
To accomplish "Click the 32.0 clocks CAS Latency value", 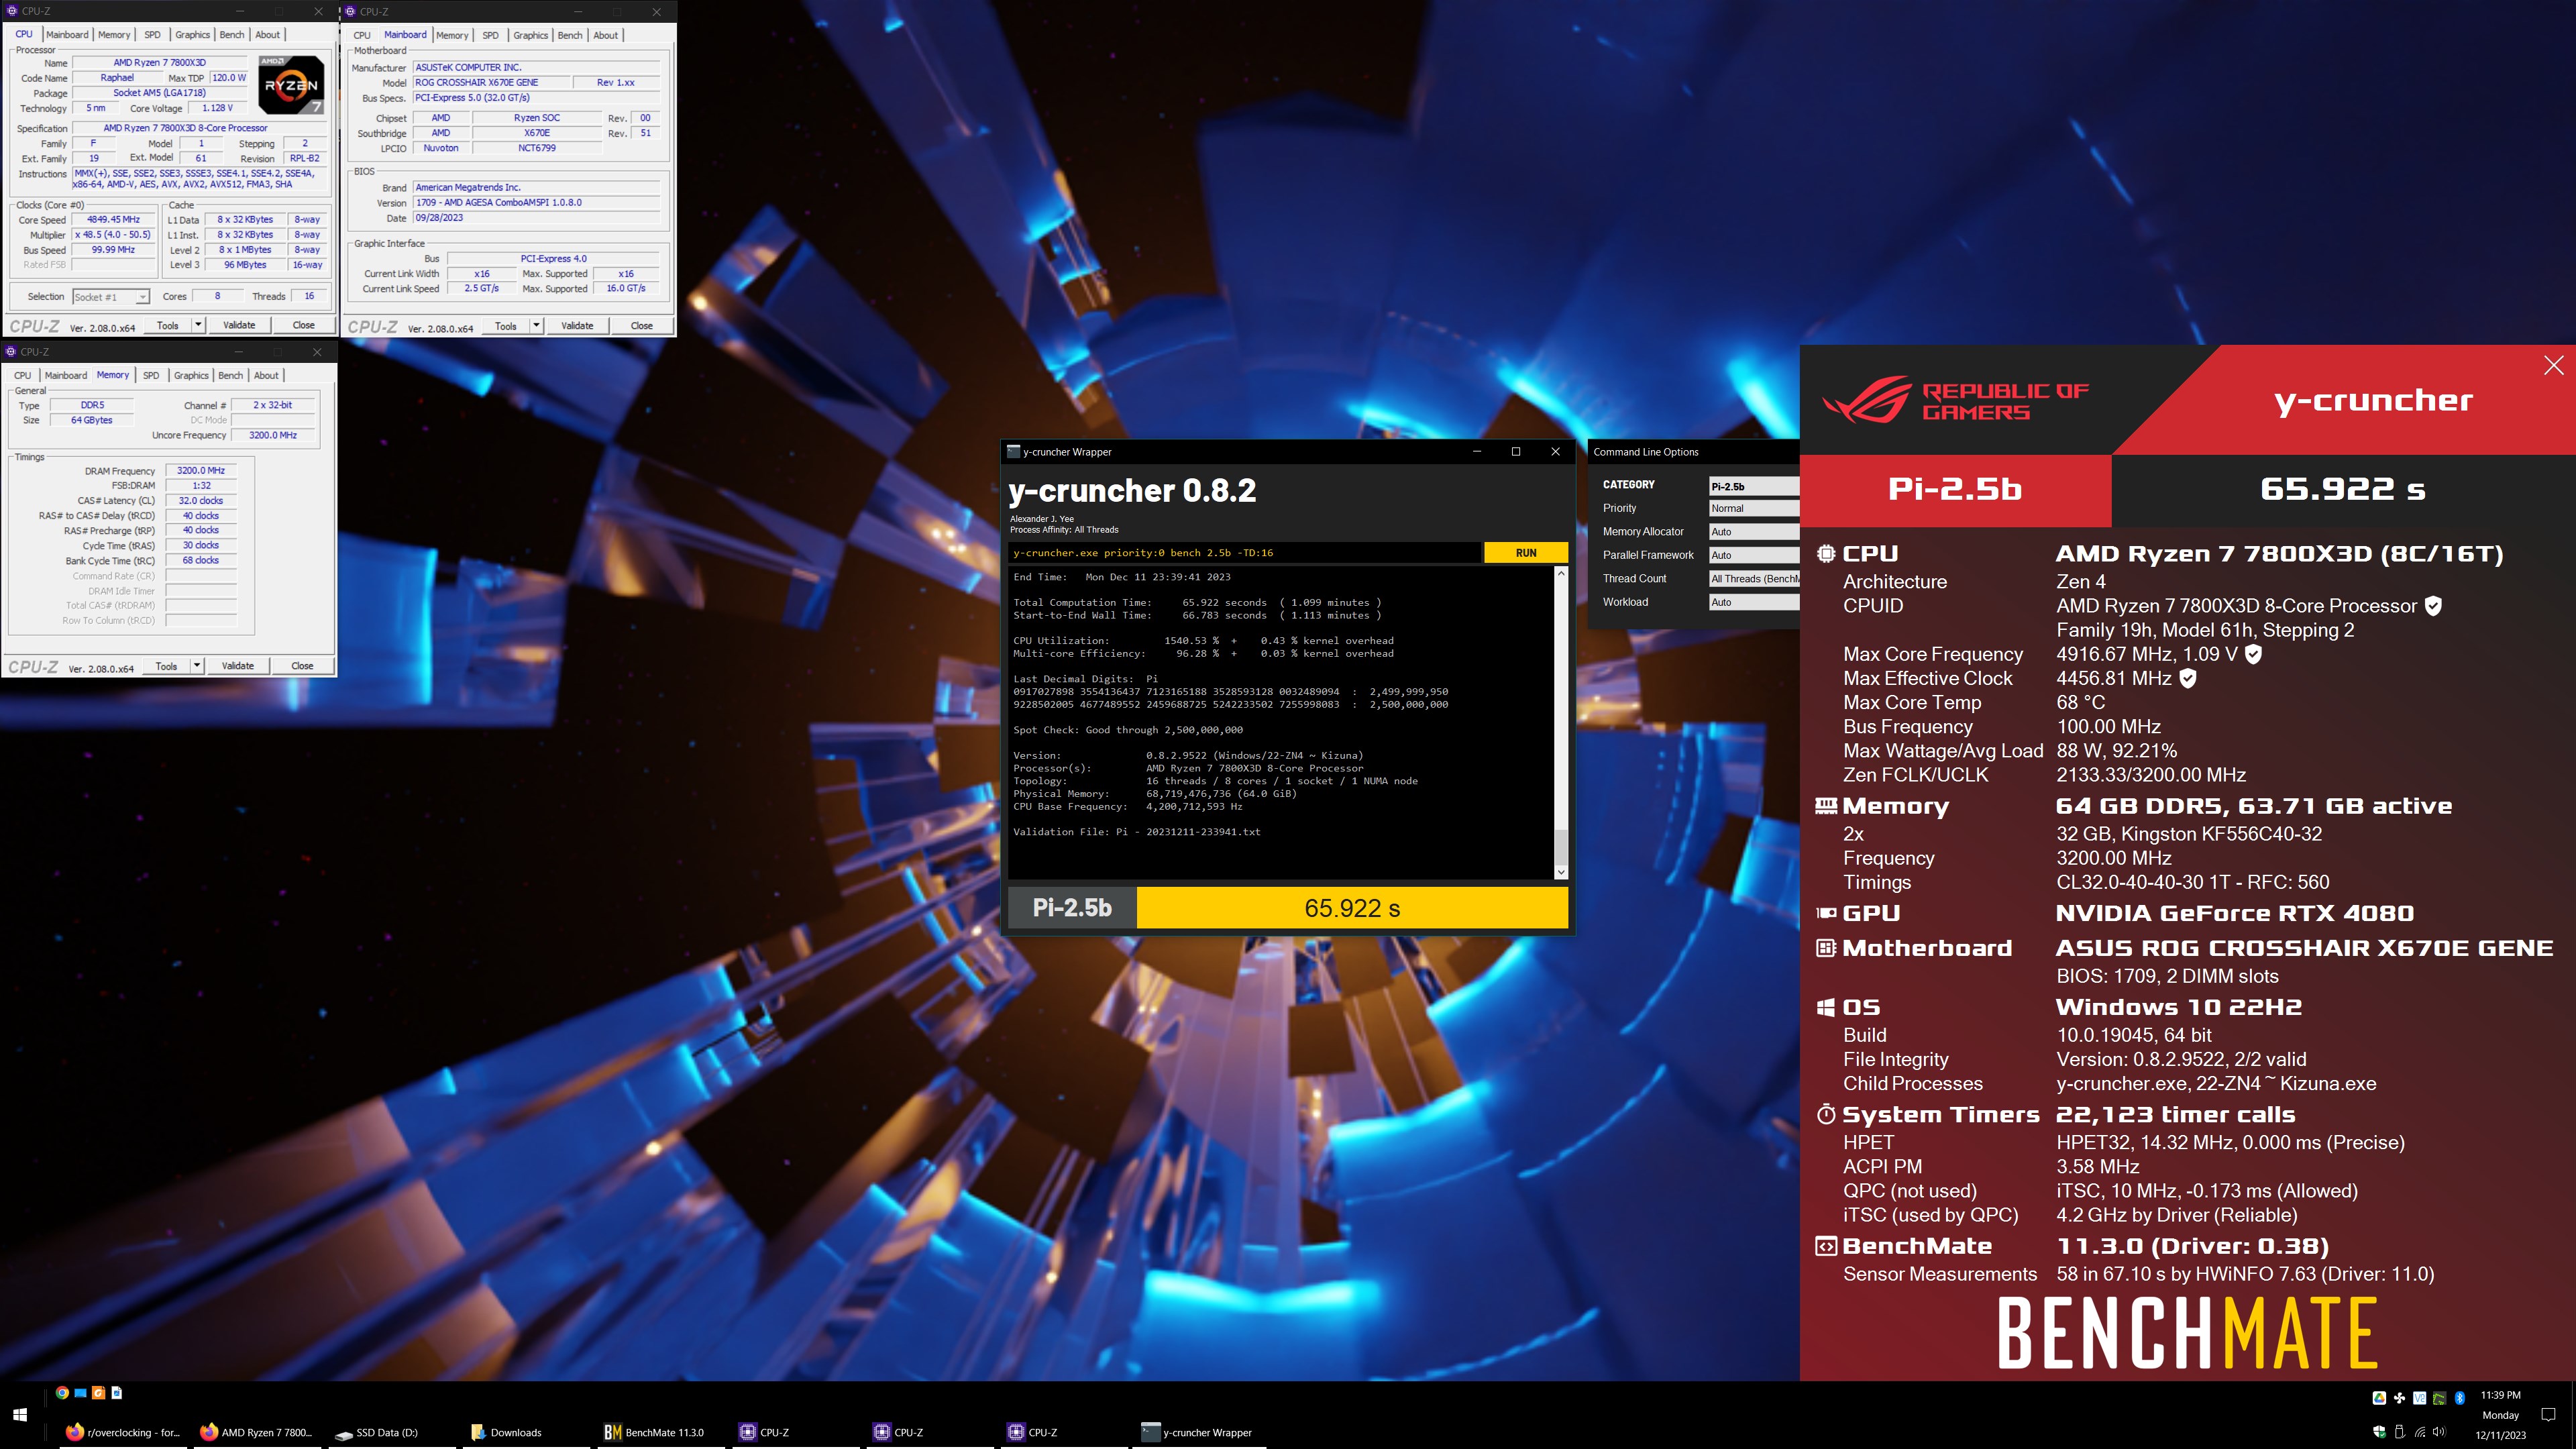I will point(201,501).
